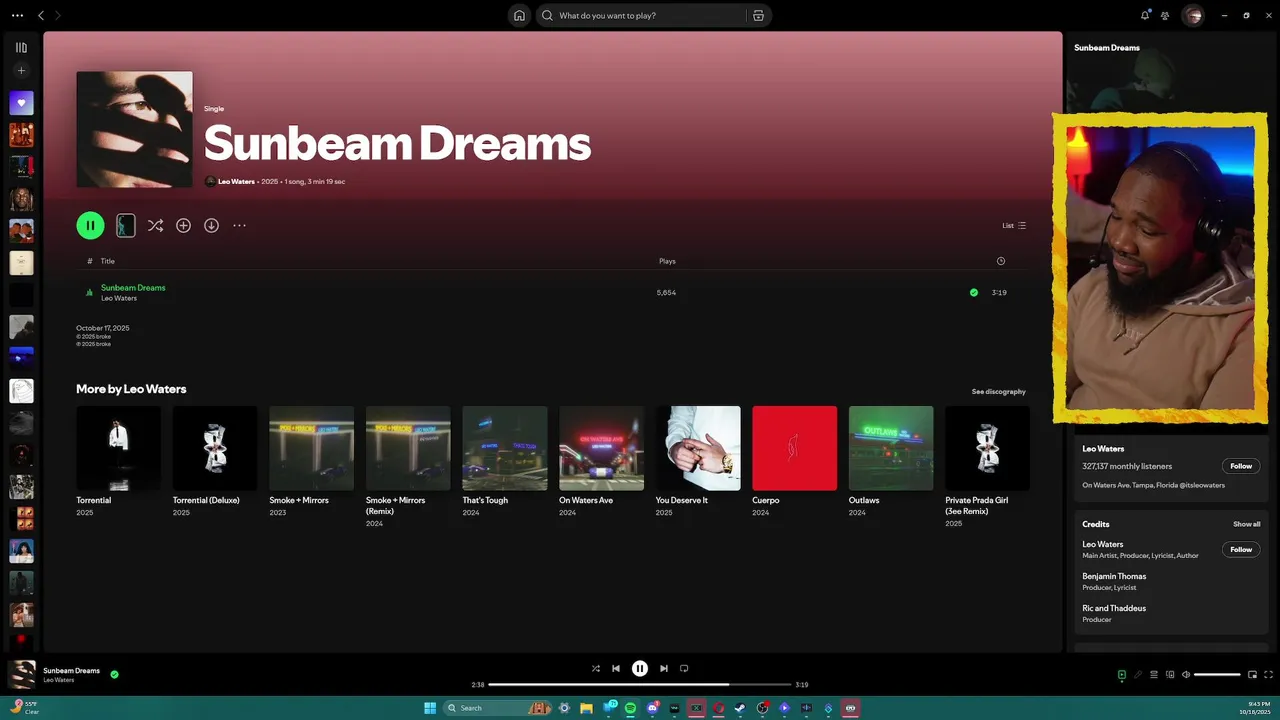
Task: Follow Leo Waters in Credits section
Action: [x=1241, y=549]
